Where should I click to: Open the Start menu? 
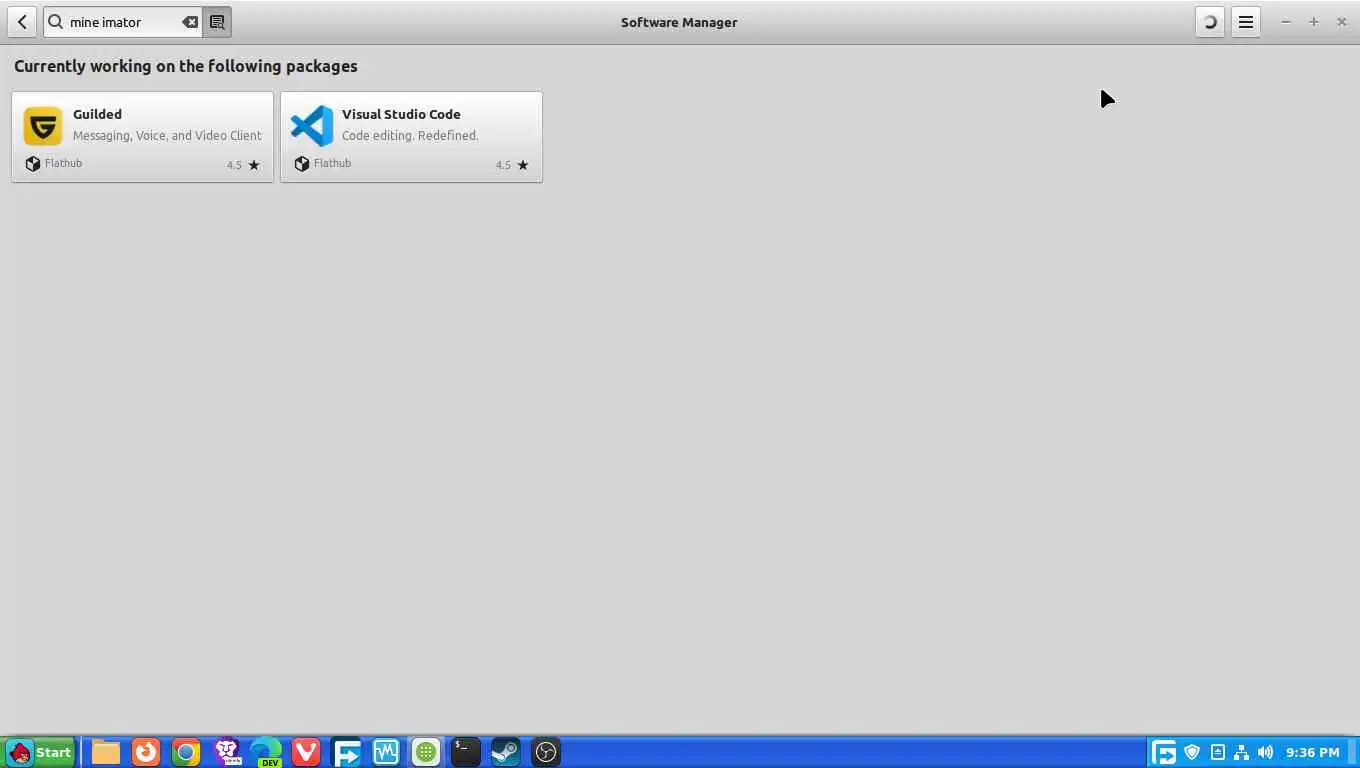(x=39, y=752)
